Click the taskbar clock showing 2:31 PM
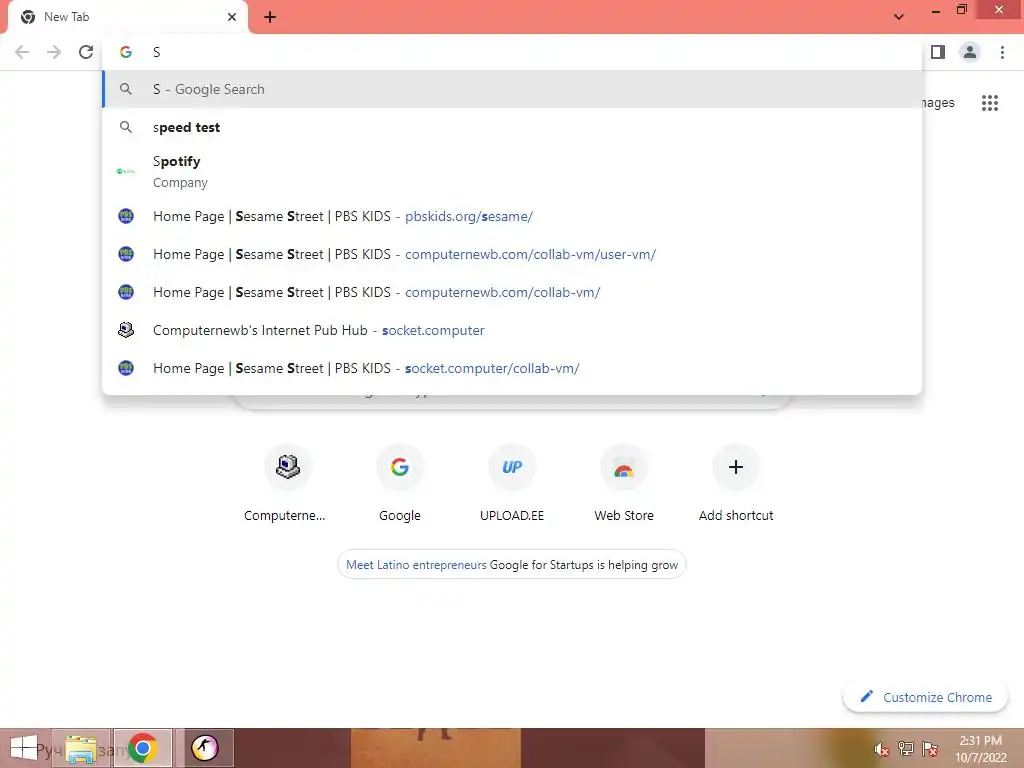 pyautogui.click(x=981, y=749)
